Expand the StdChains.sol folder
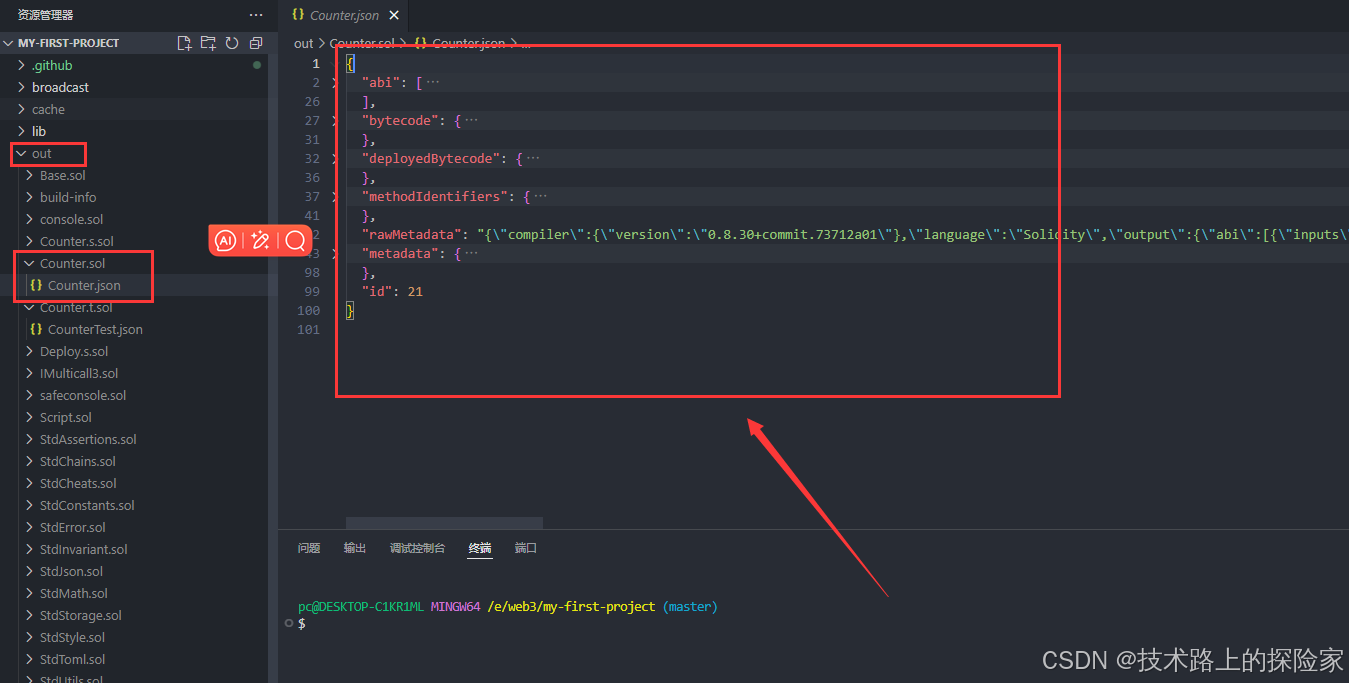The image size is (1349, 683). pos(134,461)
